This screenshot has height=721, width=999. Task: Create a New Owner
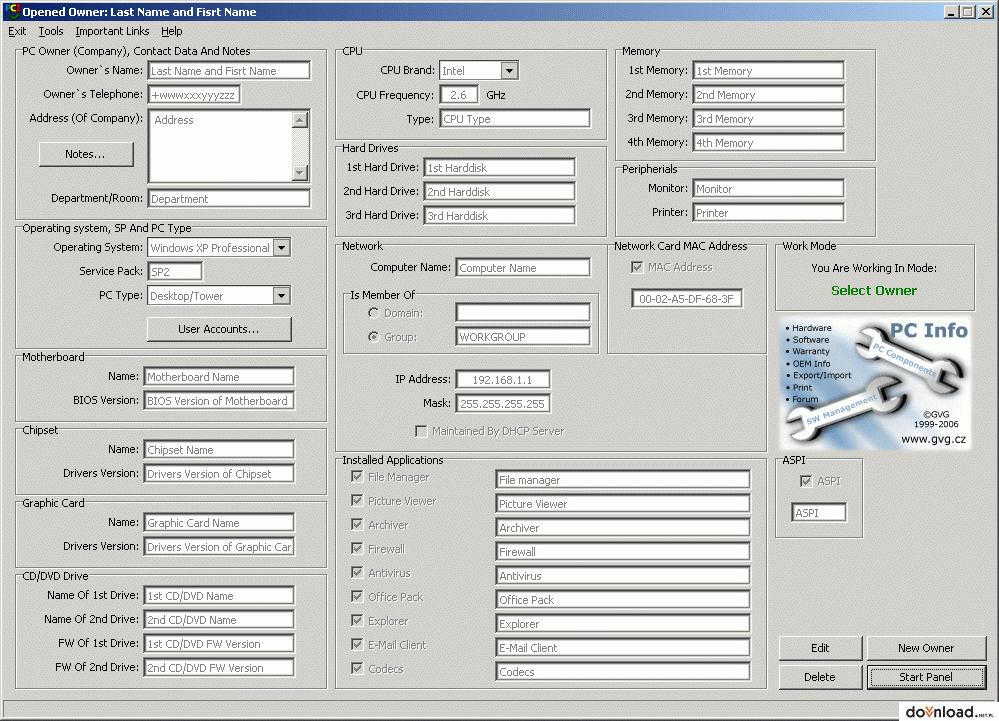point(926,648)
